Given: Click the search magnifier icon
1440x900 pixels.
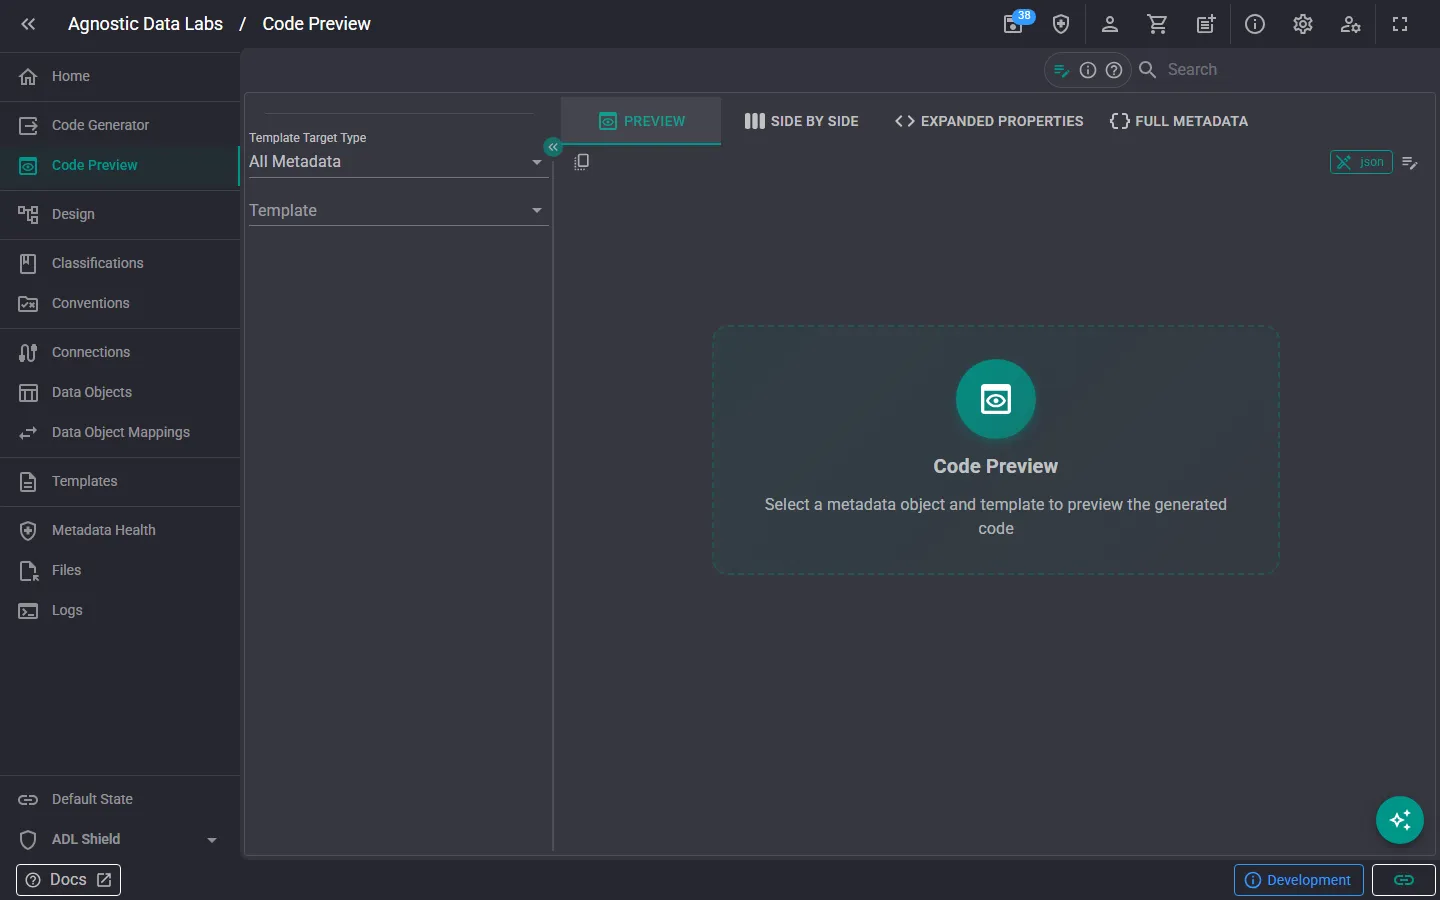Looking at the screenshot, I should tap(1148, 70).
